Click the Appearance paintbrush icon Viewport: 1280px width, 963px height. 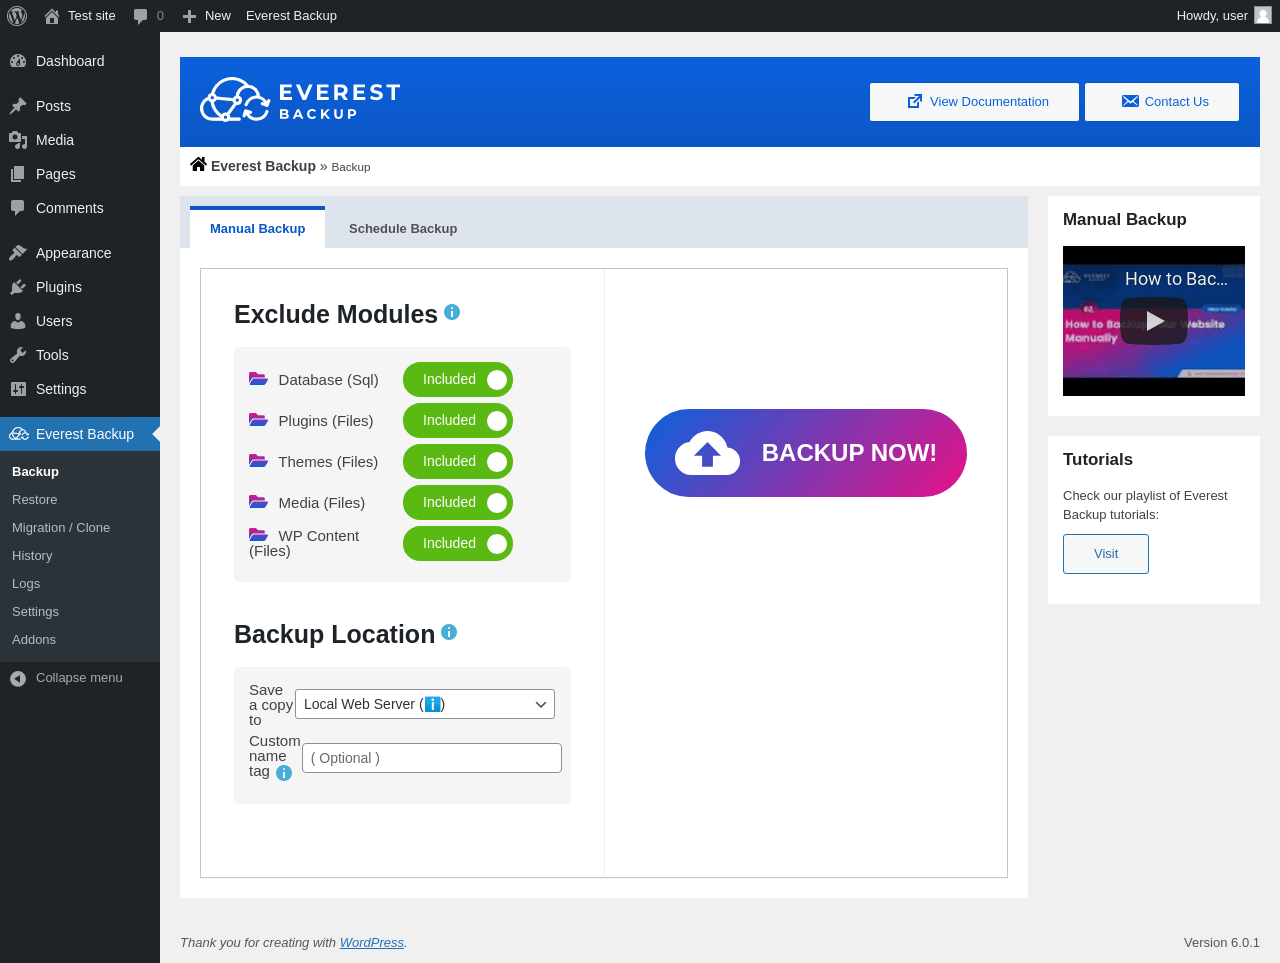pos(18,253)
